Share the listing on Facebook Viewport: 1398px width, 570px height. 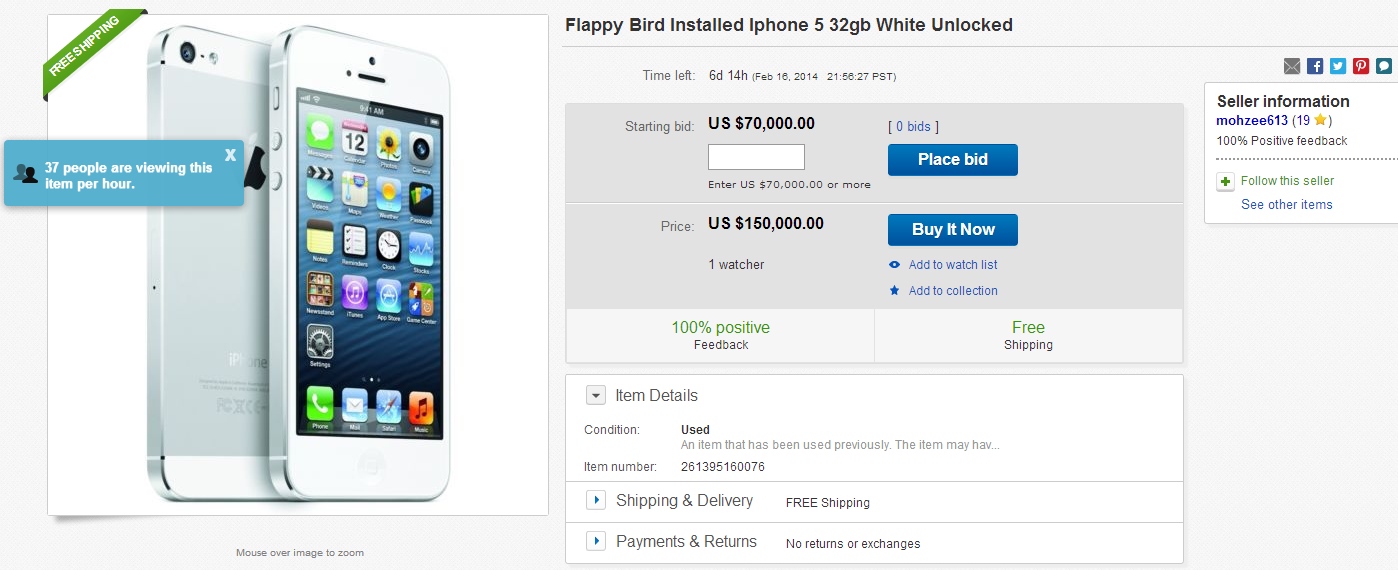click(x=1315, y=66)
